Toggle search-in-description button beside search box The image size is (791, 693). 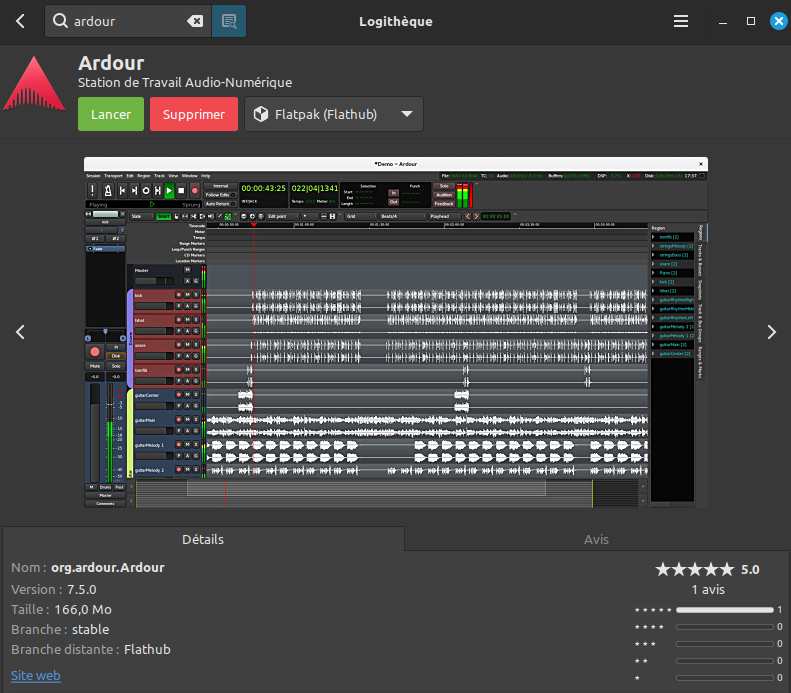229,21
